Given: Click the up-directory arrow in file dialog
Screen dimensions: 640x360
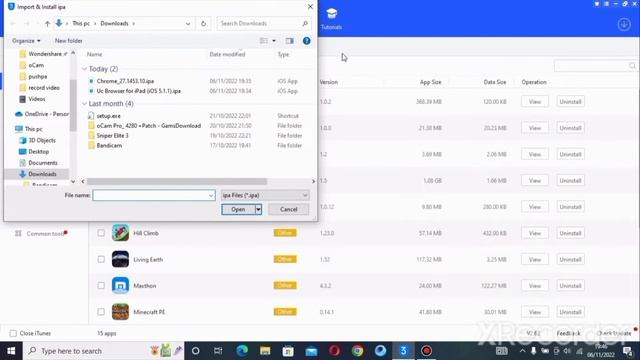Looking at the screenshot, I should (x=47, y=24).
